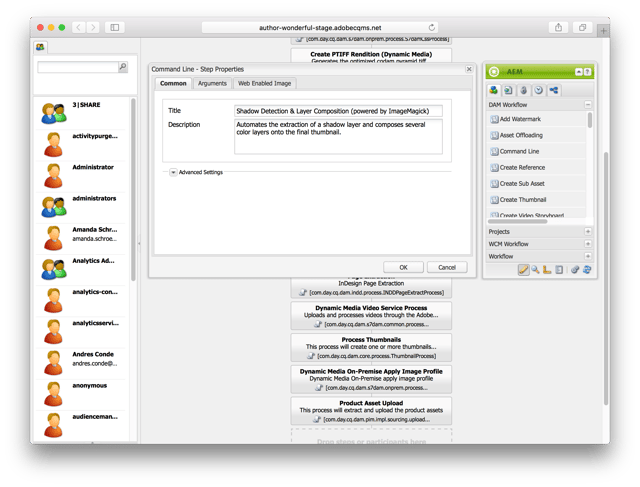Click Safari sidebar toggle icon
640x487 pixels.
click(x=115, y=27)
